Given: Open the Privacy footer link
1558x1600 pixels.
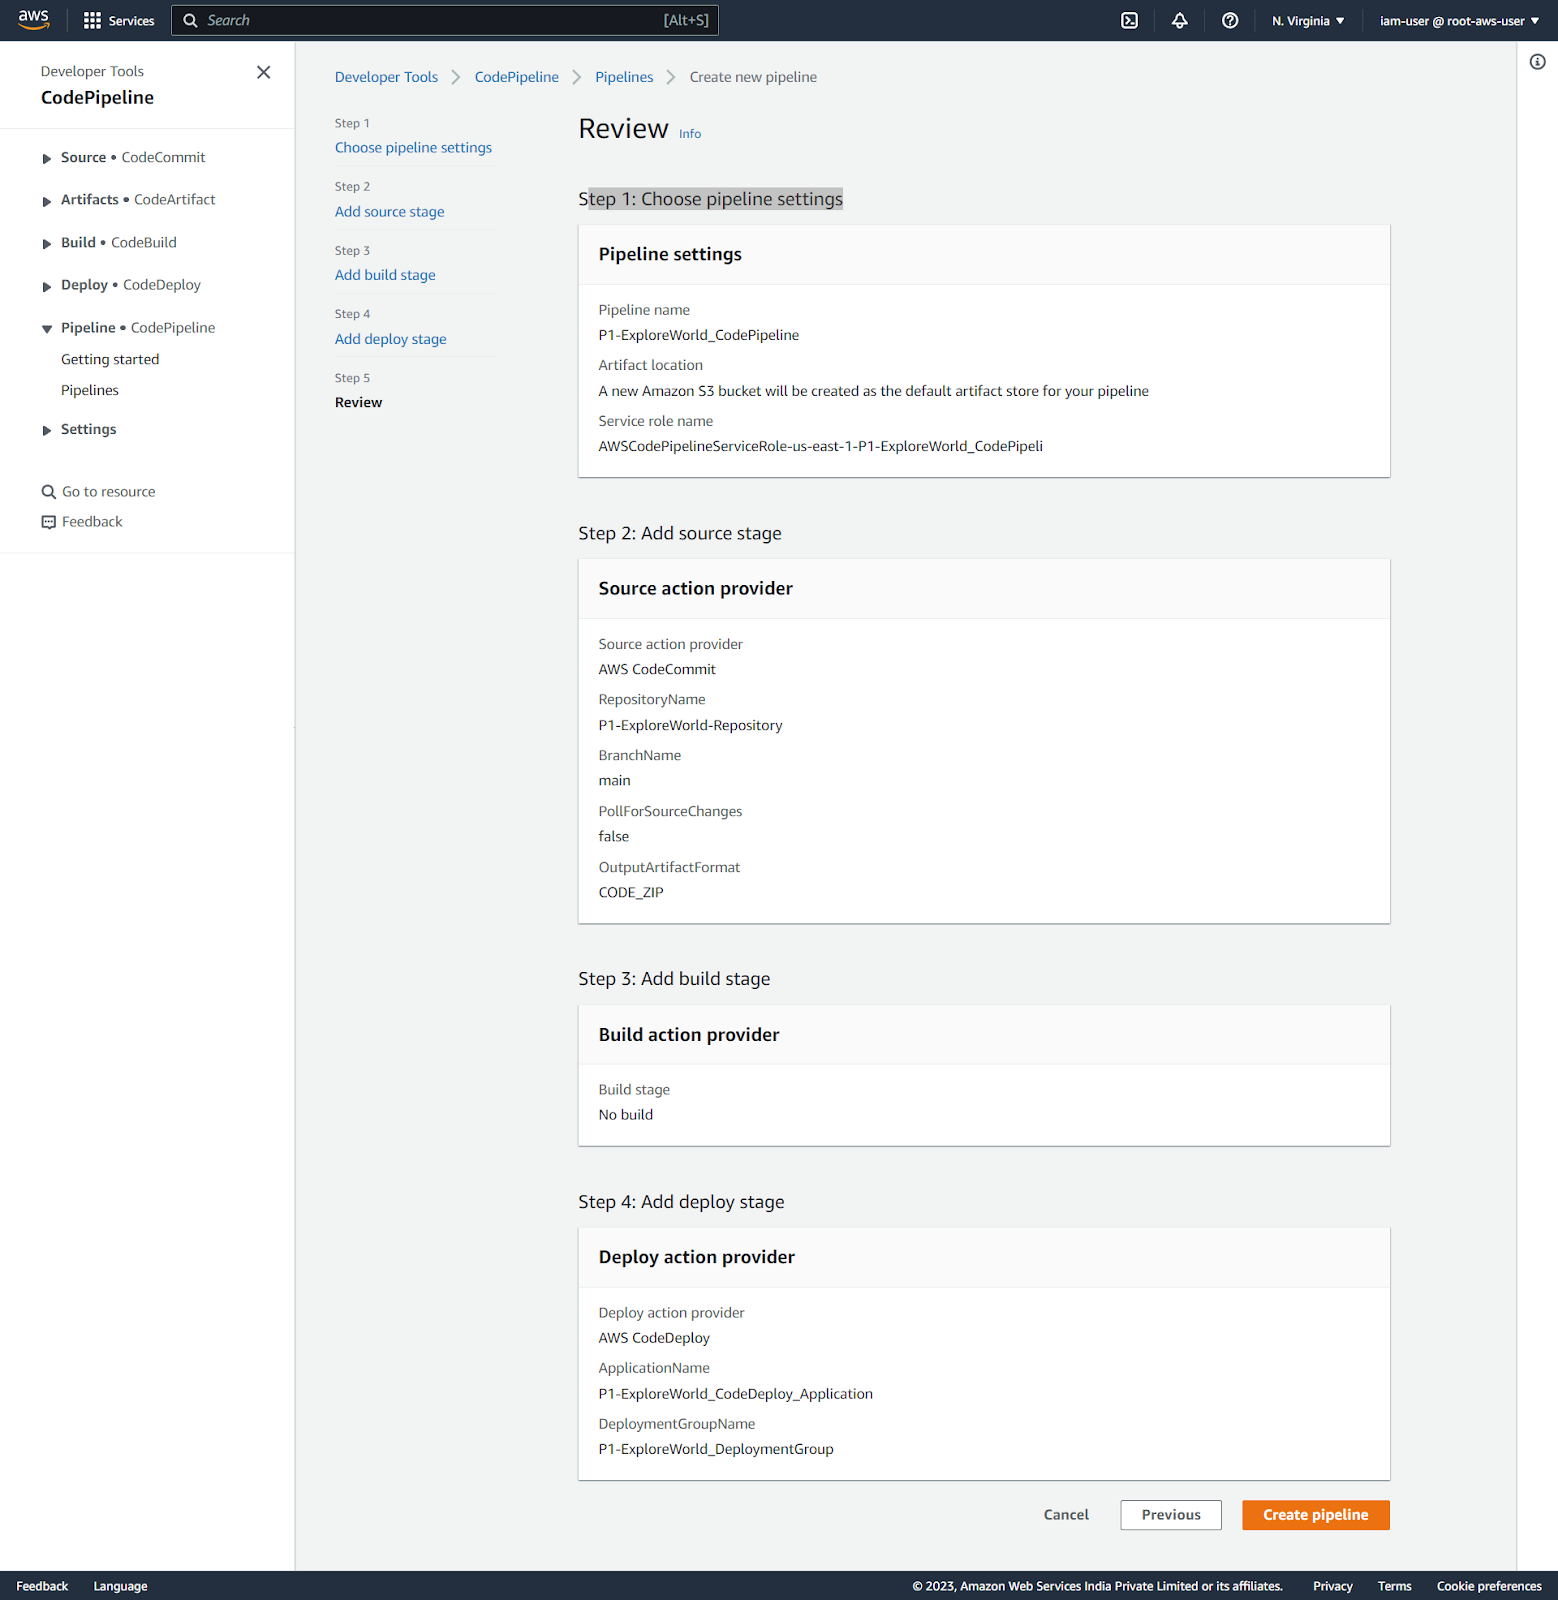Looking at the screenshot, I should [1332, 1586].
